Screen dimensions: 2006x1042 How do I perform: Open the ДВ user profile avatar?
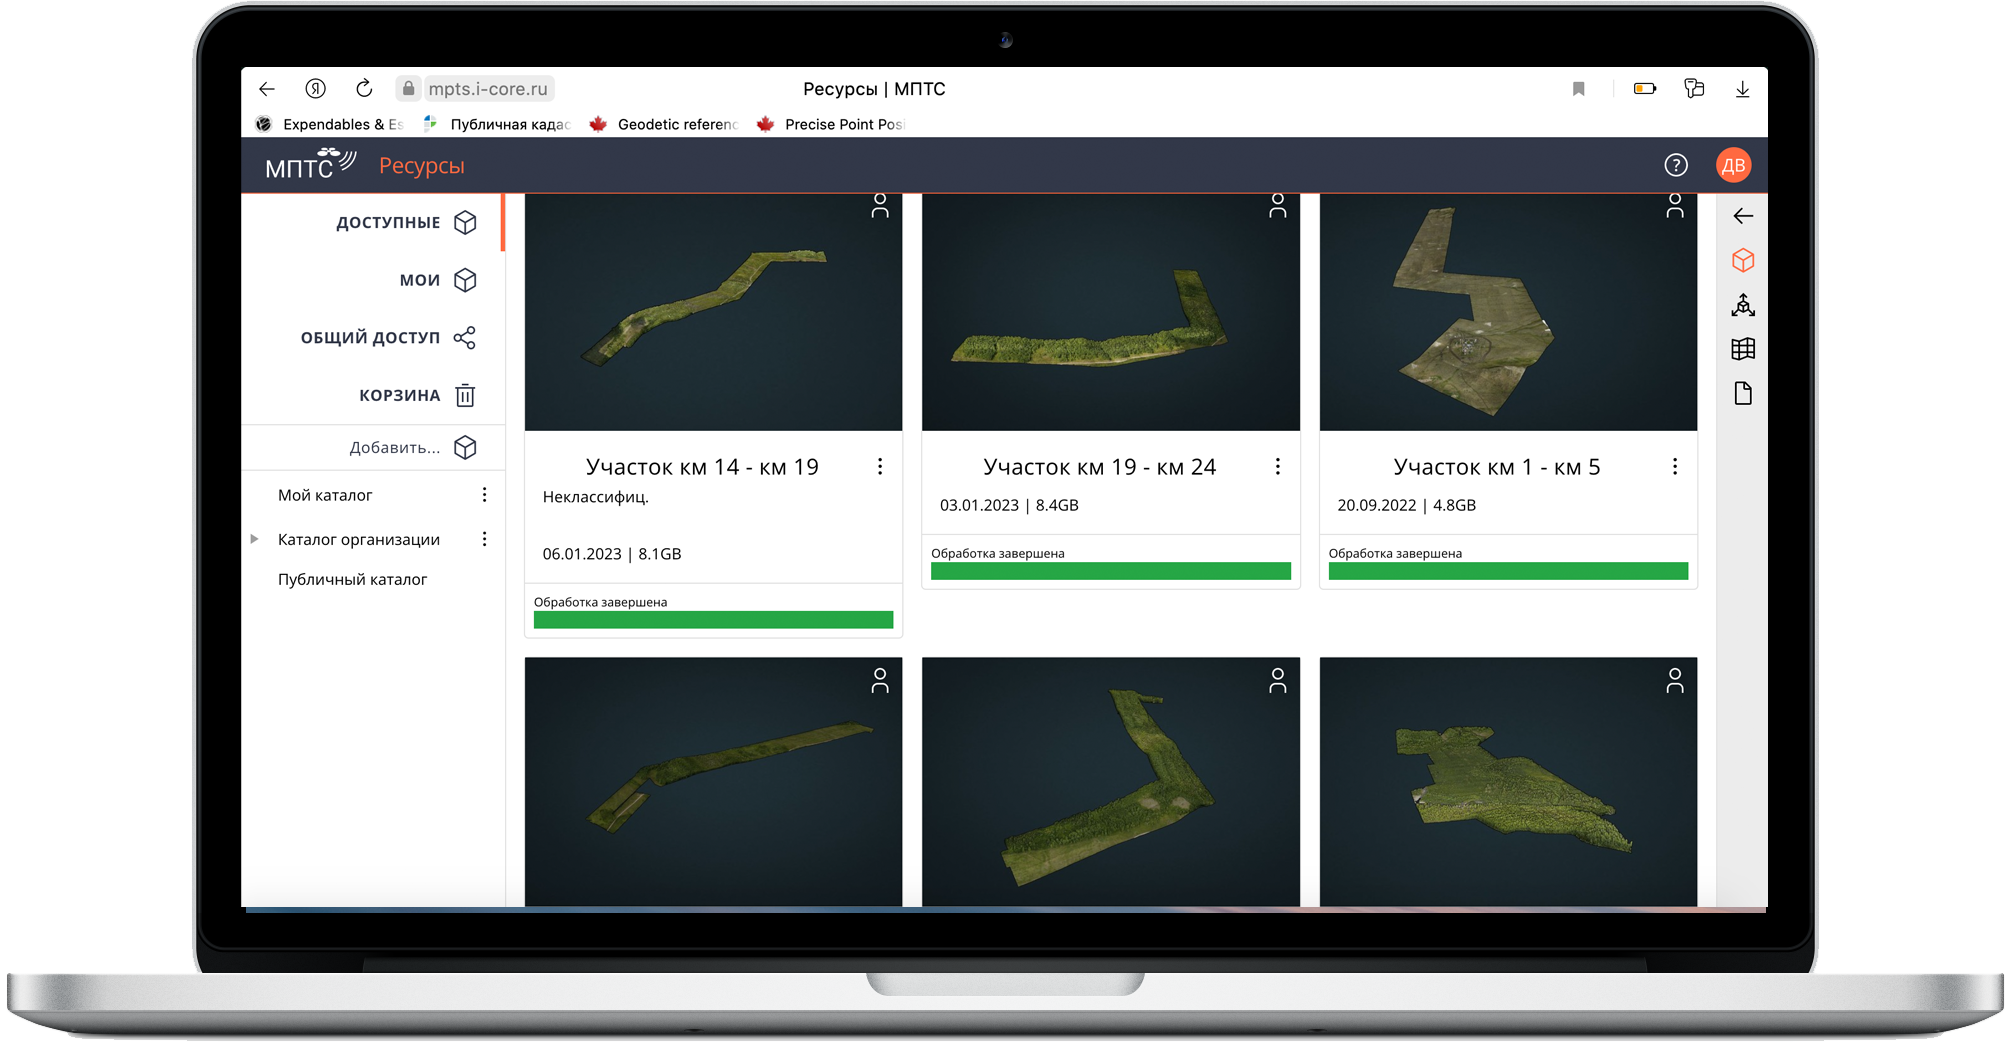(1733, 165)
